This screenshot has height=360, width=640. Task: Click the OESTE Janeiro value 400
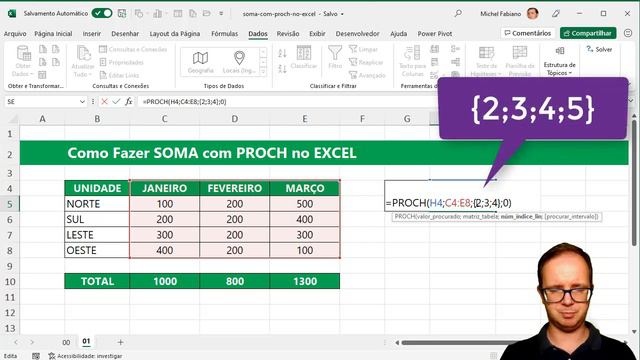click(164, 250)
